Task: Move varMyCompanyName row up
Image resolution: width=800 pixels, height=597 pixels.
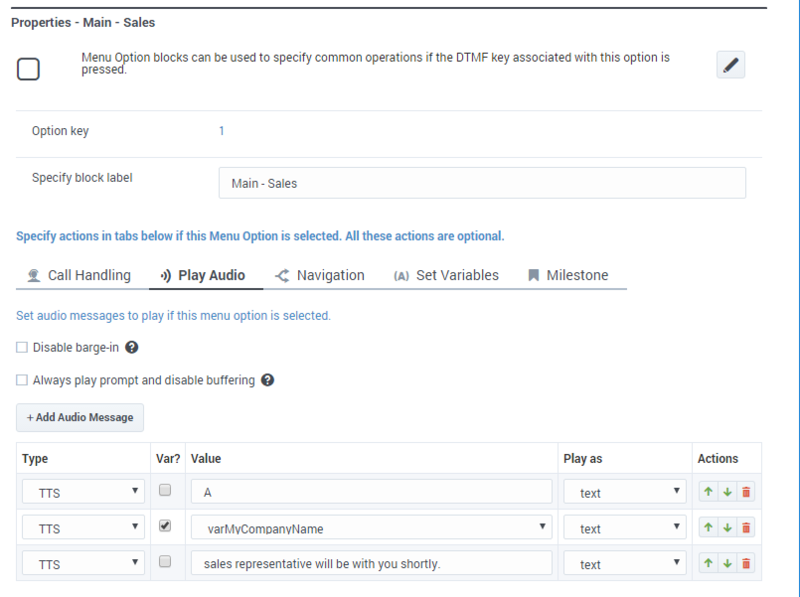Action: click(709, 528)
